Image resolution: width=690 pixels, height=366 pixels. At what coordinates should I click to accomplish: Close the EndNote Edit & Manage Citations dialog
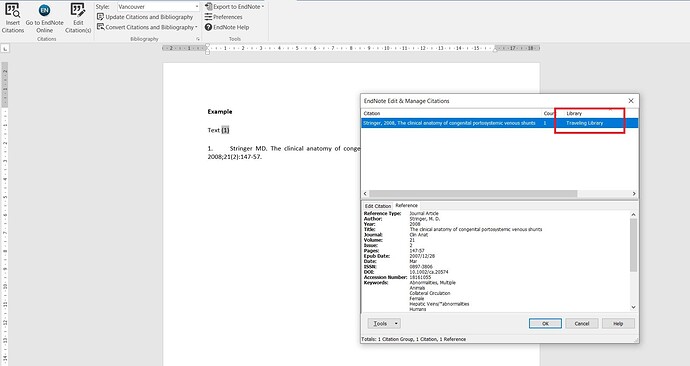click(631, 101)
